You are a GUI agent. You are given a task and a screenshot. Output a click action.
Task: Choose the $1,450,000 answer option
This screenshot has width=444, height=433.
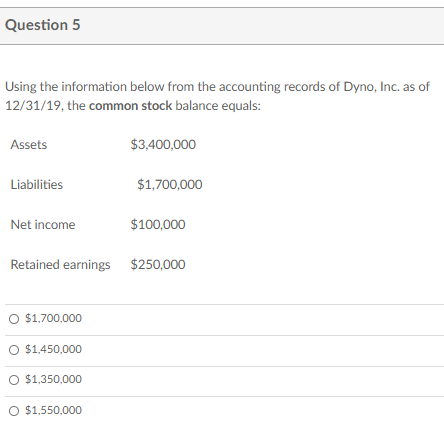point(14,350)
